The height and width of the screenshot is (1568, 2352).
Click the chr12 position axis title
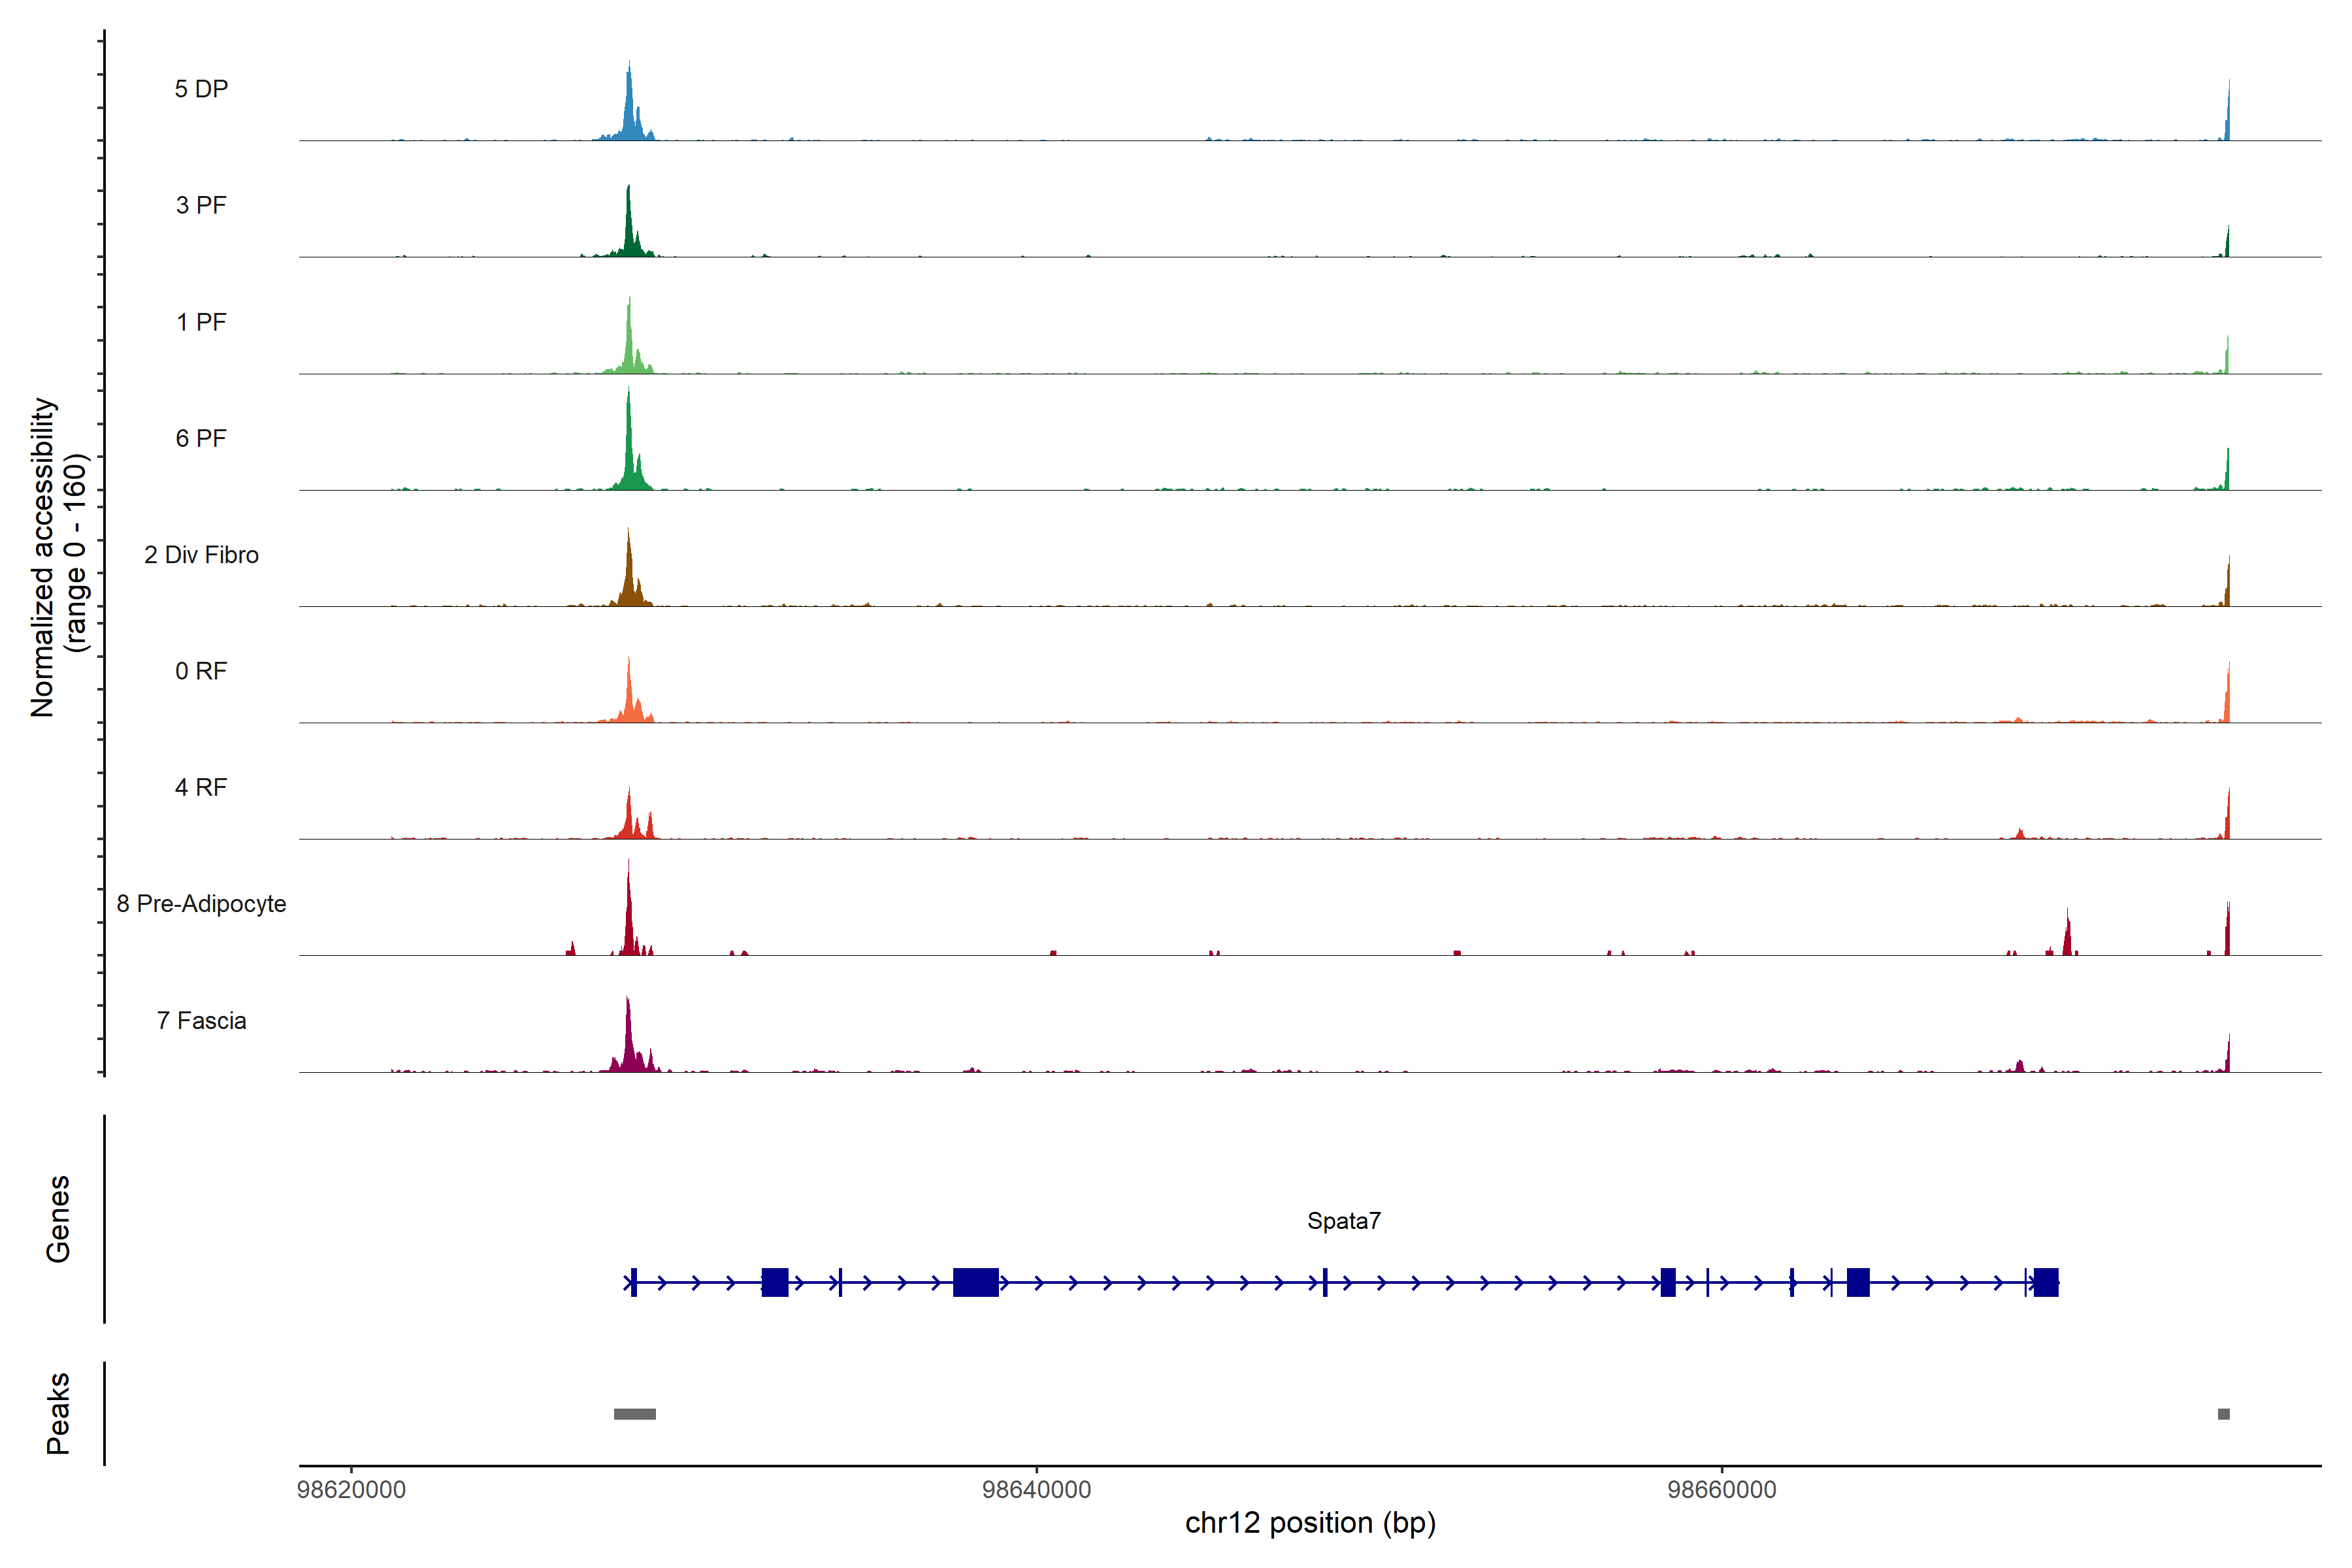coord(1310,1523)
